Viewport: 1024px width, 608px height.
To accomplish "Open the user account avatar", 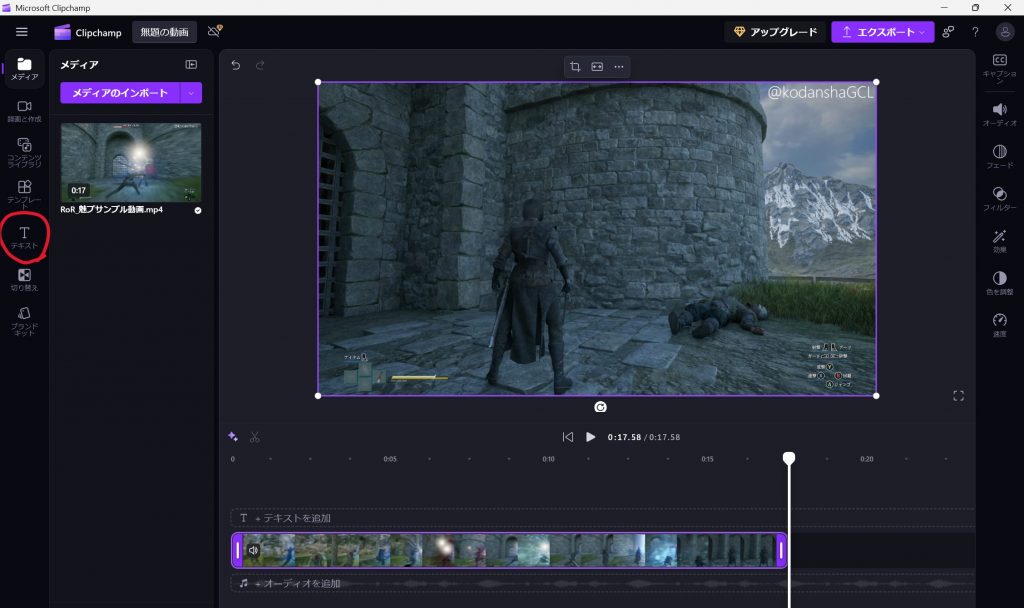I will click(x=1004, y=31).
